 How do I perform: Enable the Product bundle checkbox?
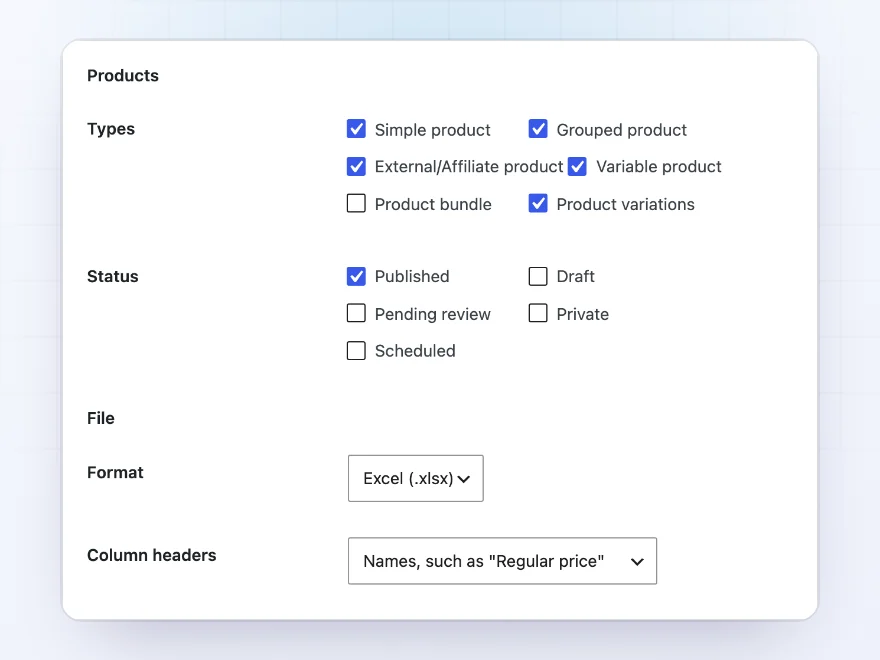tap(356, 204)
